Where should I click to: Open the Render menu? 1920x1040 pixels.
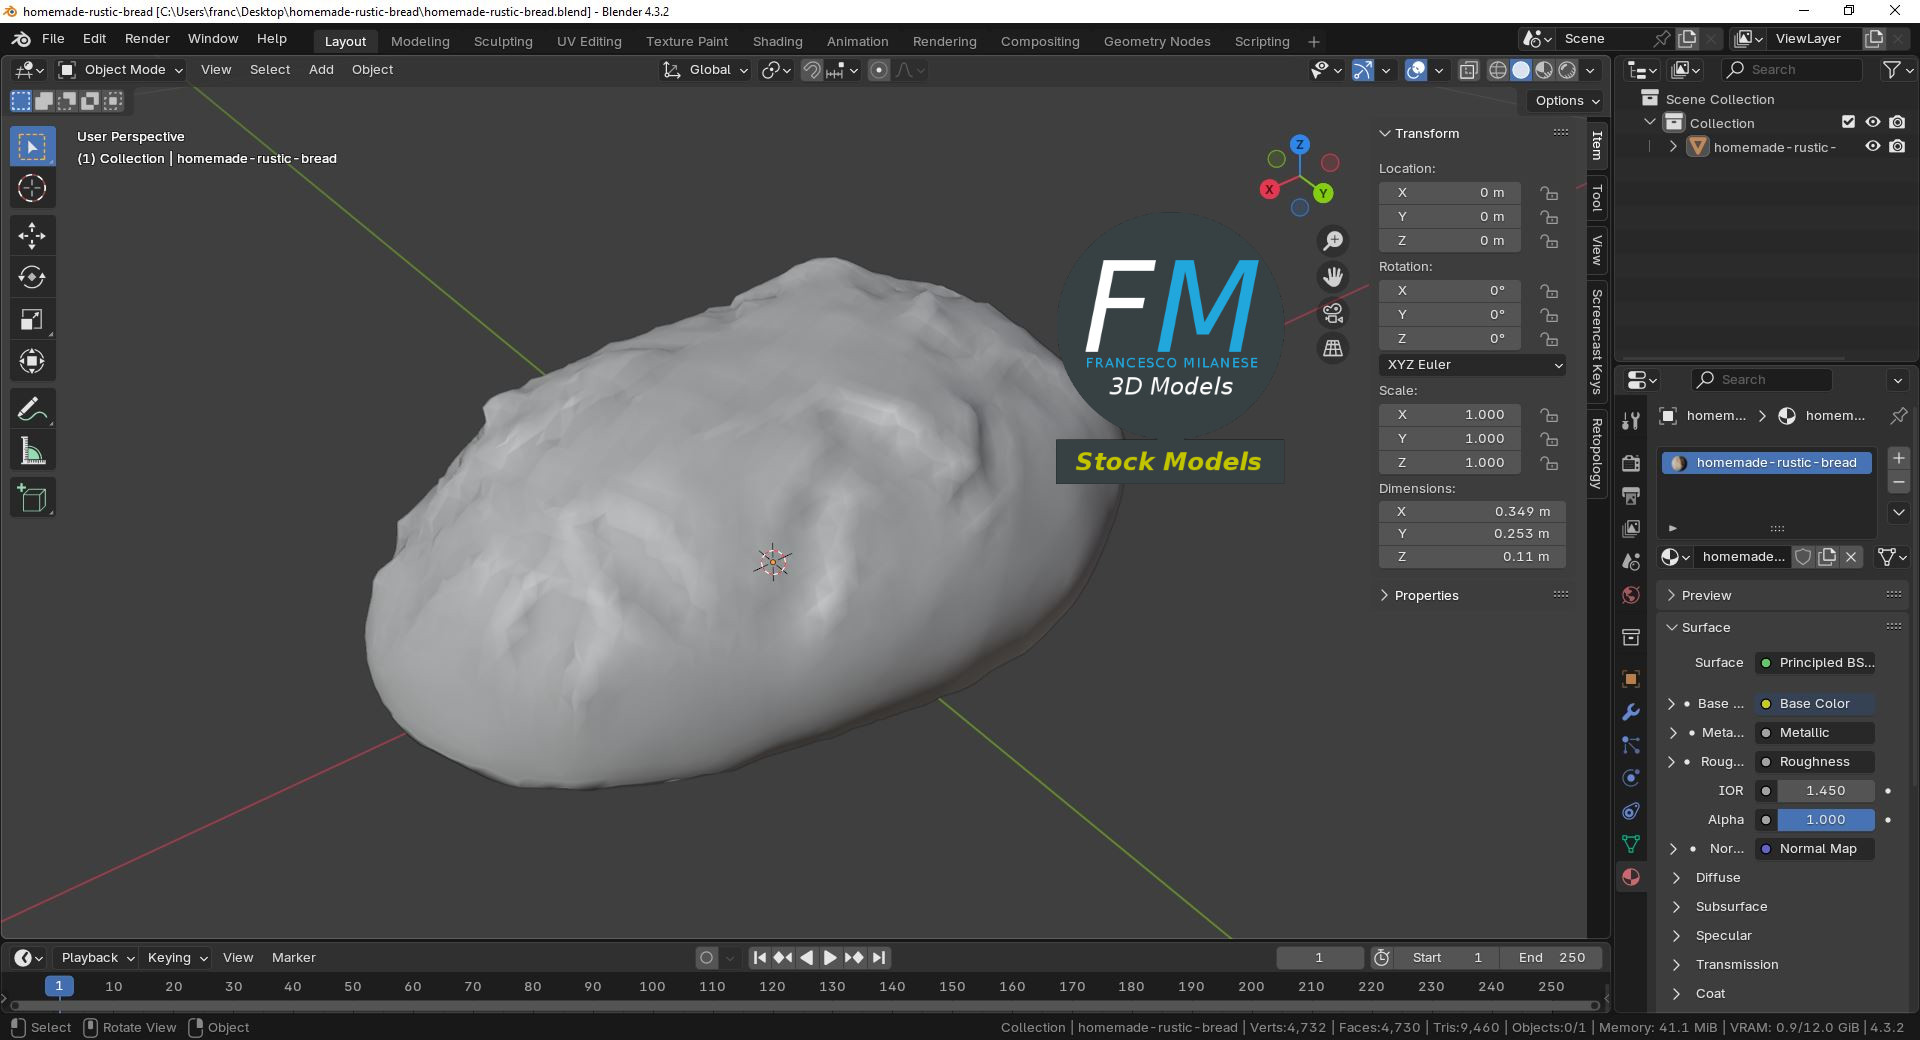pyautogui.click(x=147, y=39)
